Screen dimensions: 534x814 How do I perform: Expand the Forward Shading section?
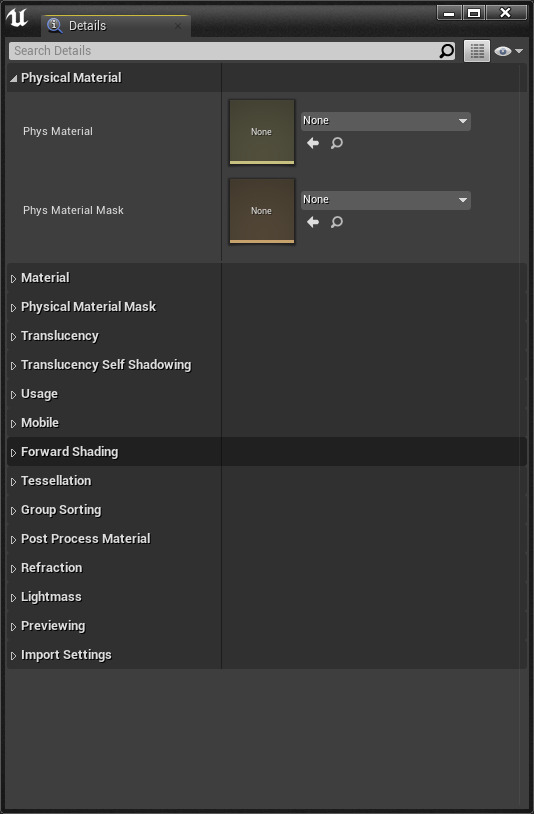[x=13, y=453]
